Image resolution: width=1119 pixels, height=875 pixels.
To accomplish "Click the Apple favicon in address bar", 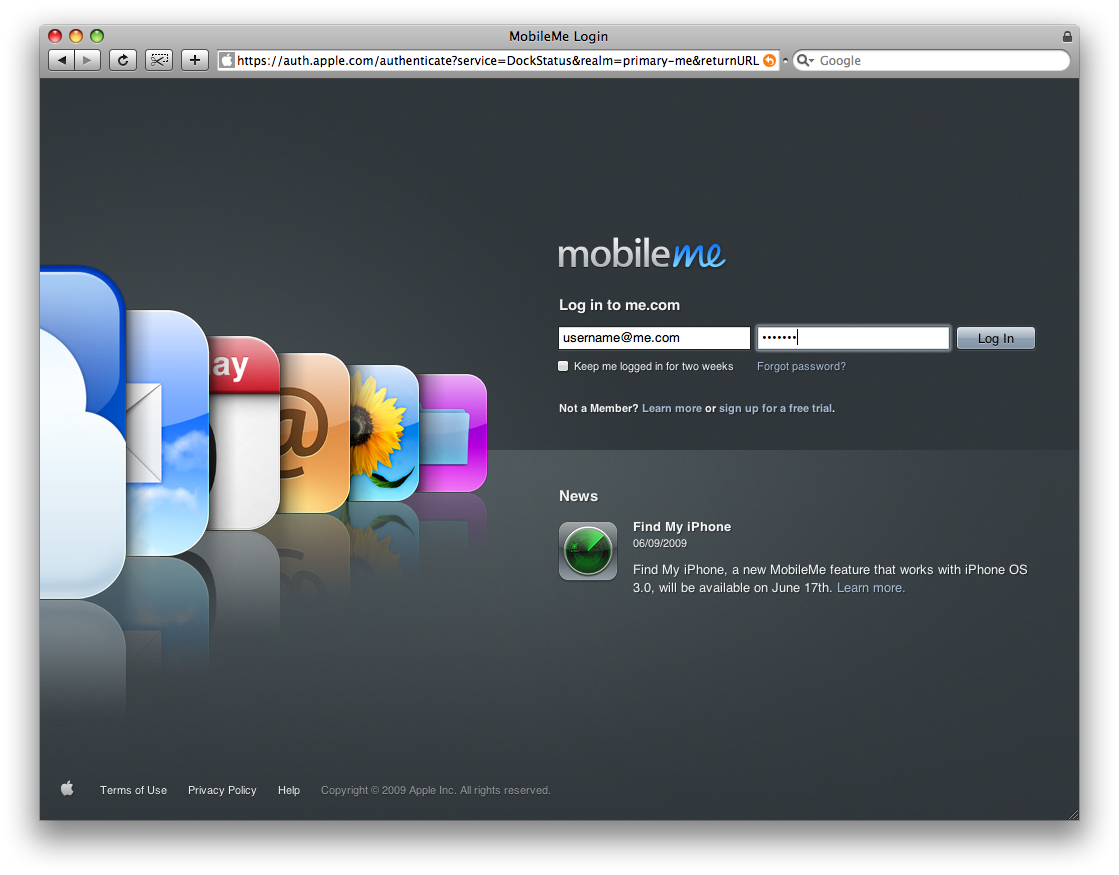I will [227, 61].
